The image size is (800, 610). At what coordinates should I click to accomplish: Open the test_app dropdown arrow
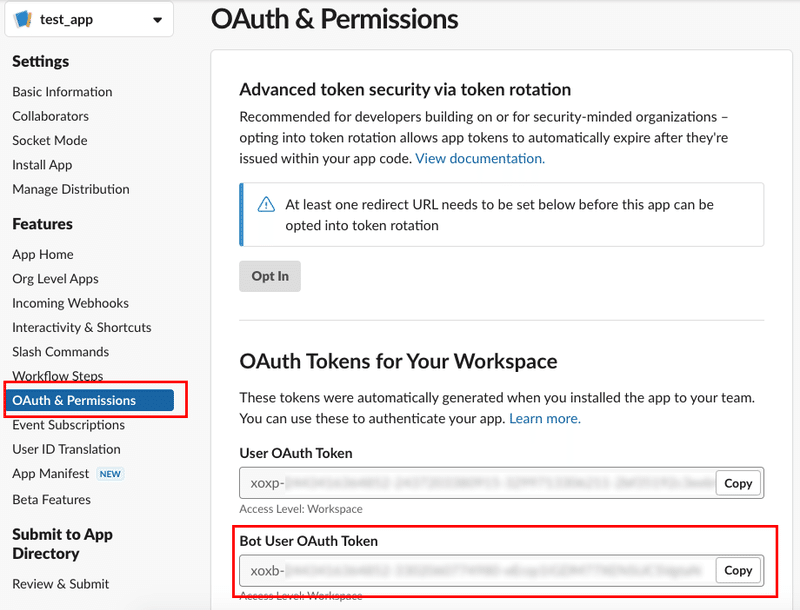point(157,20)
